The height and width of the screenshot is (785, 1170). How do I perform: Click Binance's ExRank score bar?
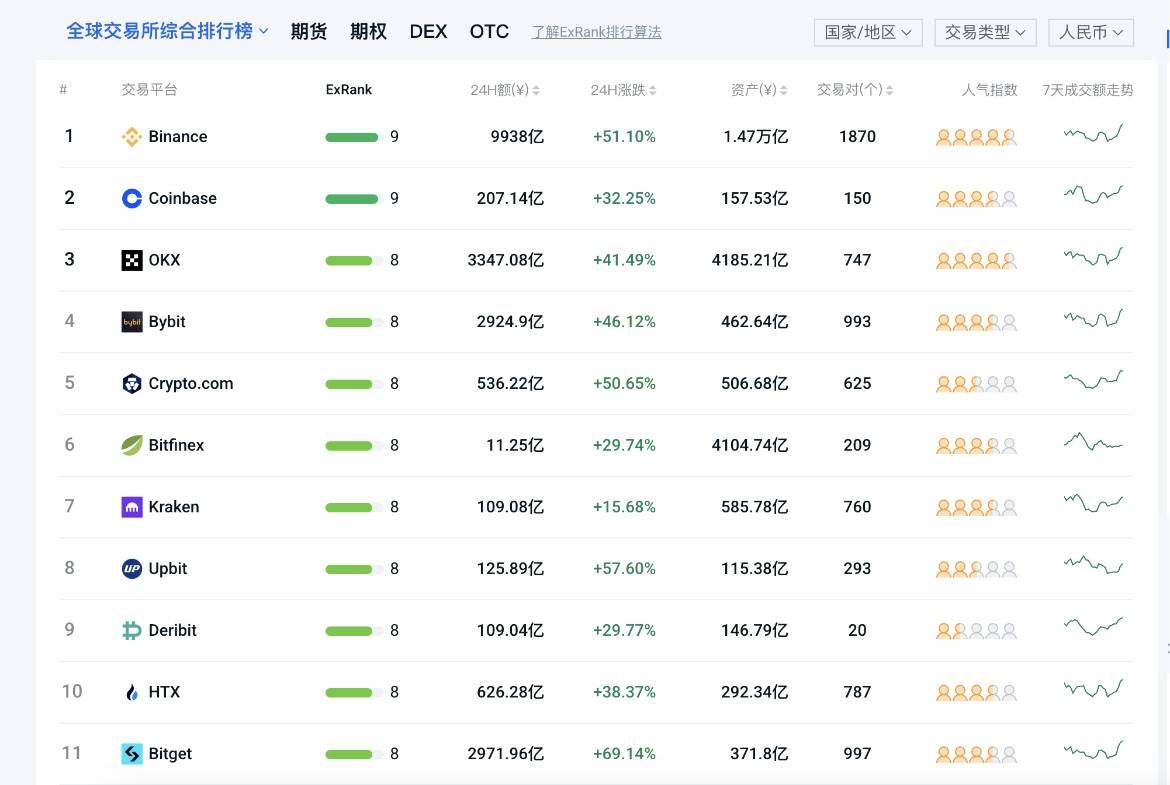click(x=354, y=137)
